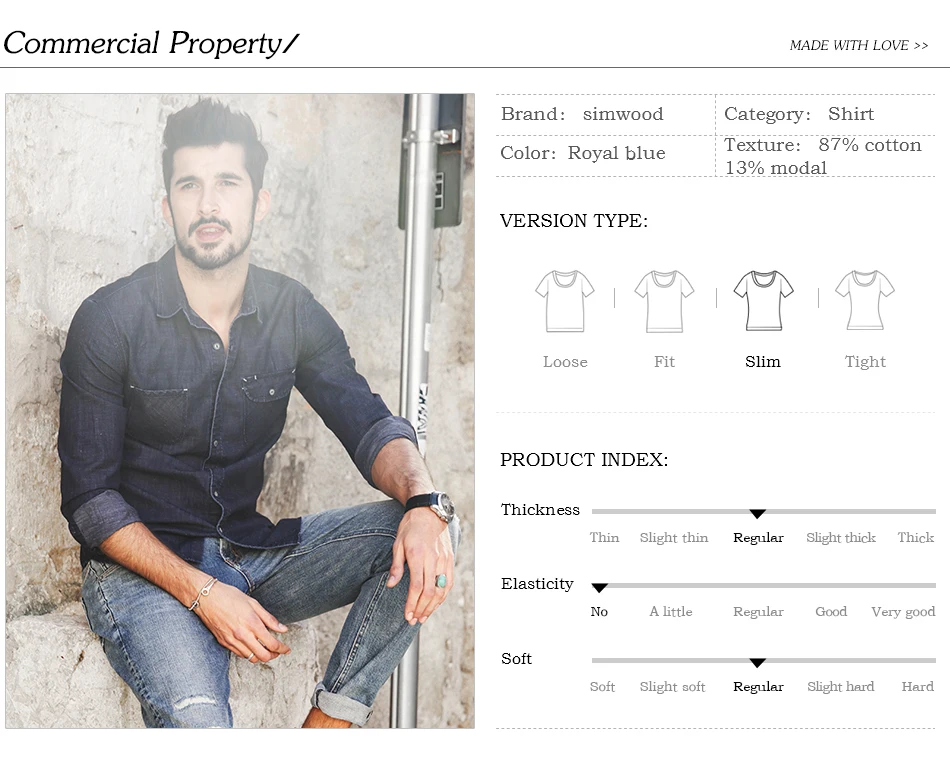950x778 pixels.
Task: Click the Slight soft label
Action: click(673, 687)
